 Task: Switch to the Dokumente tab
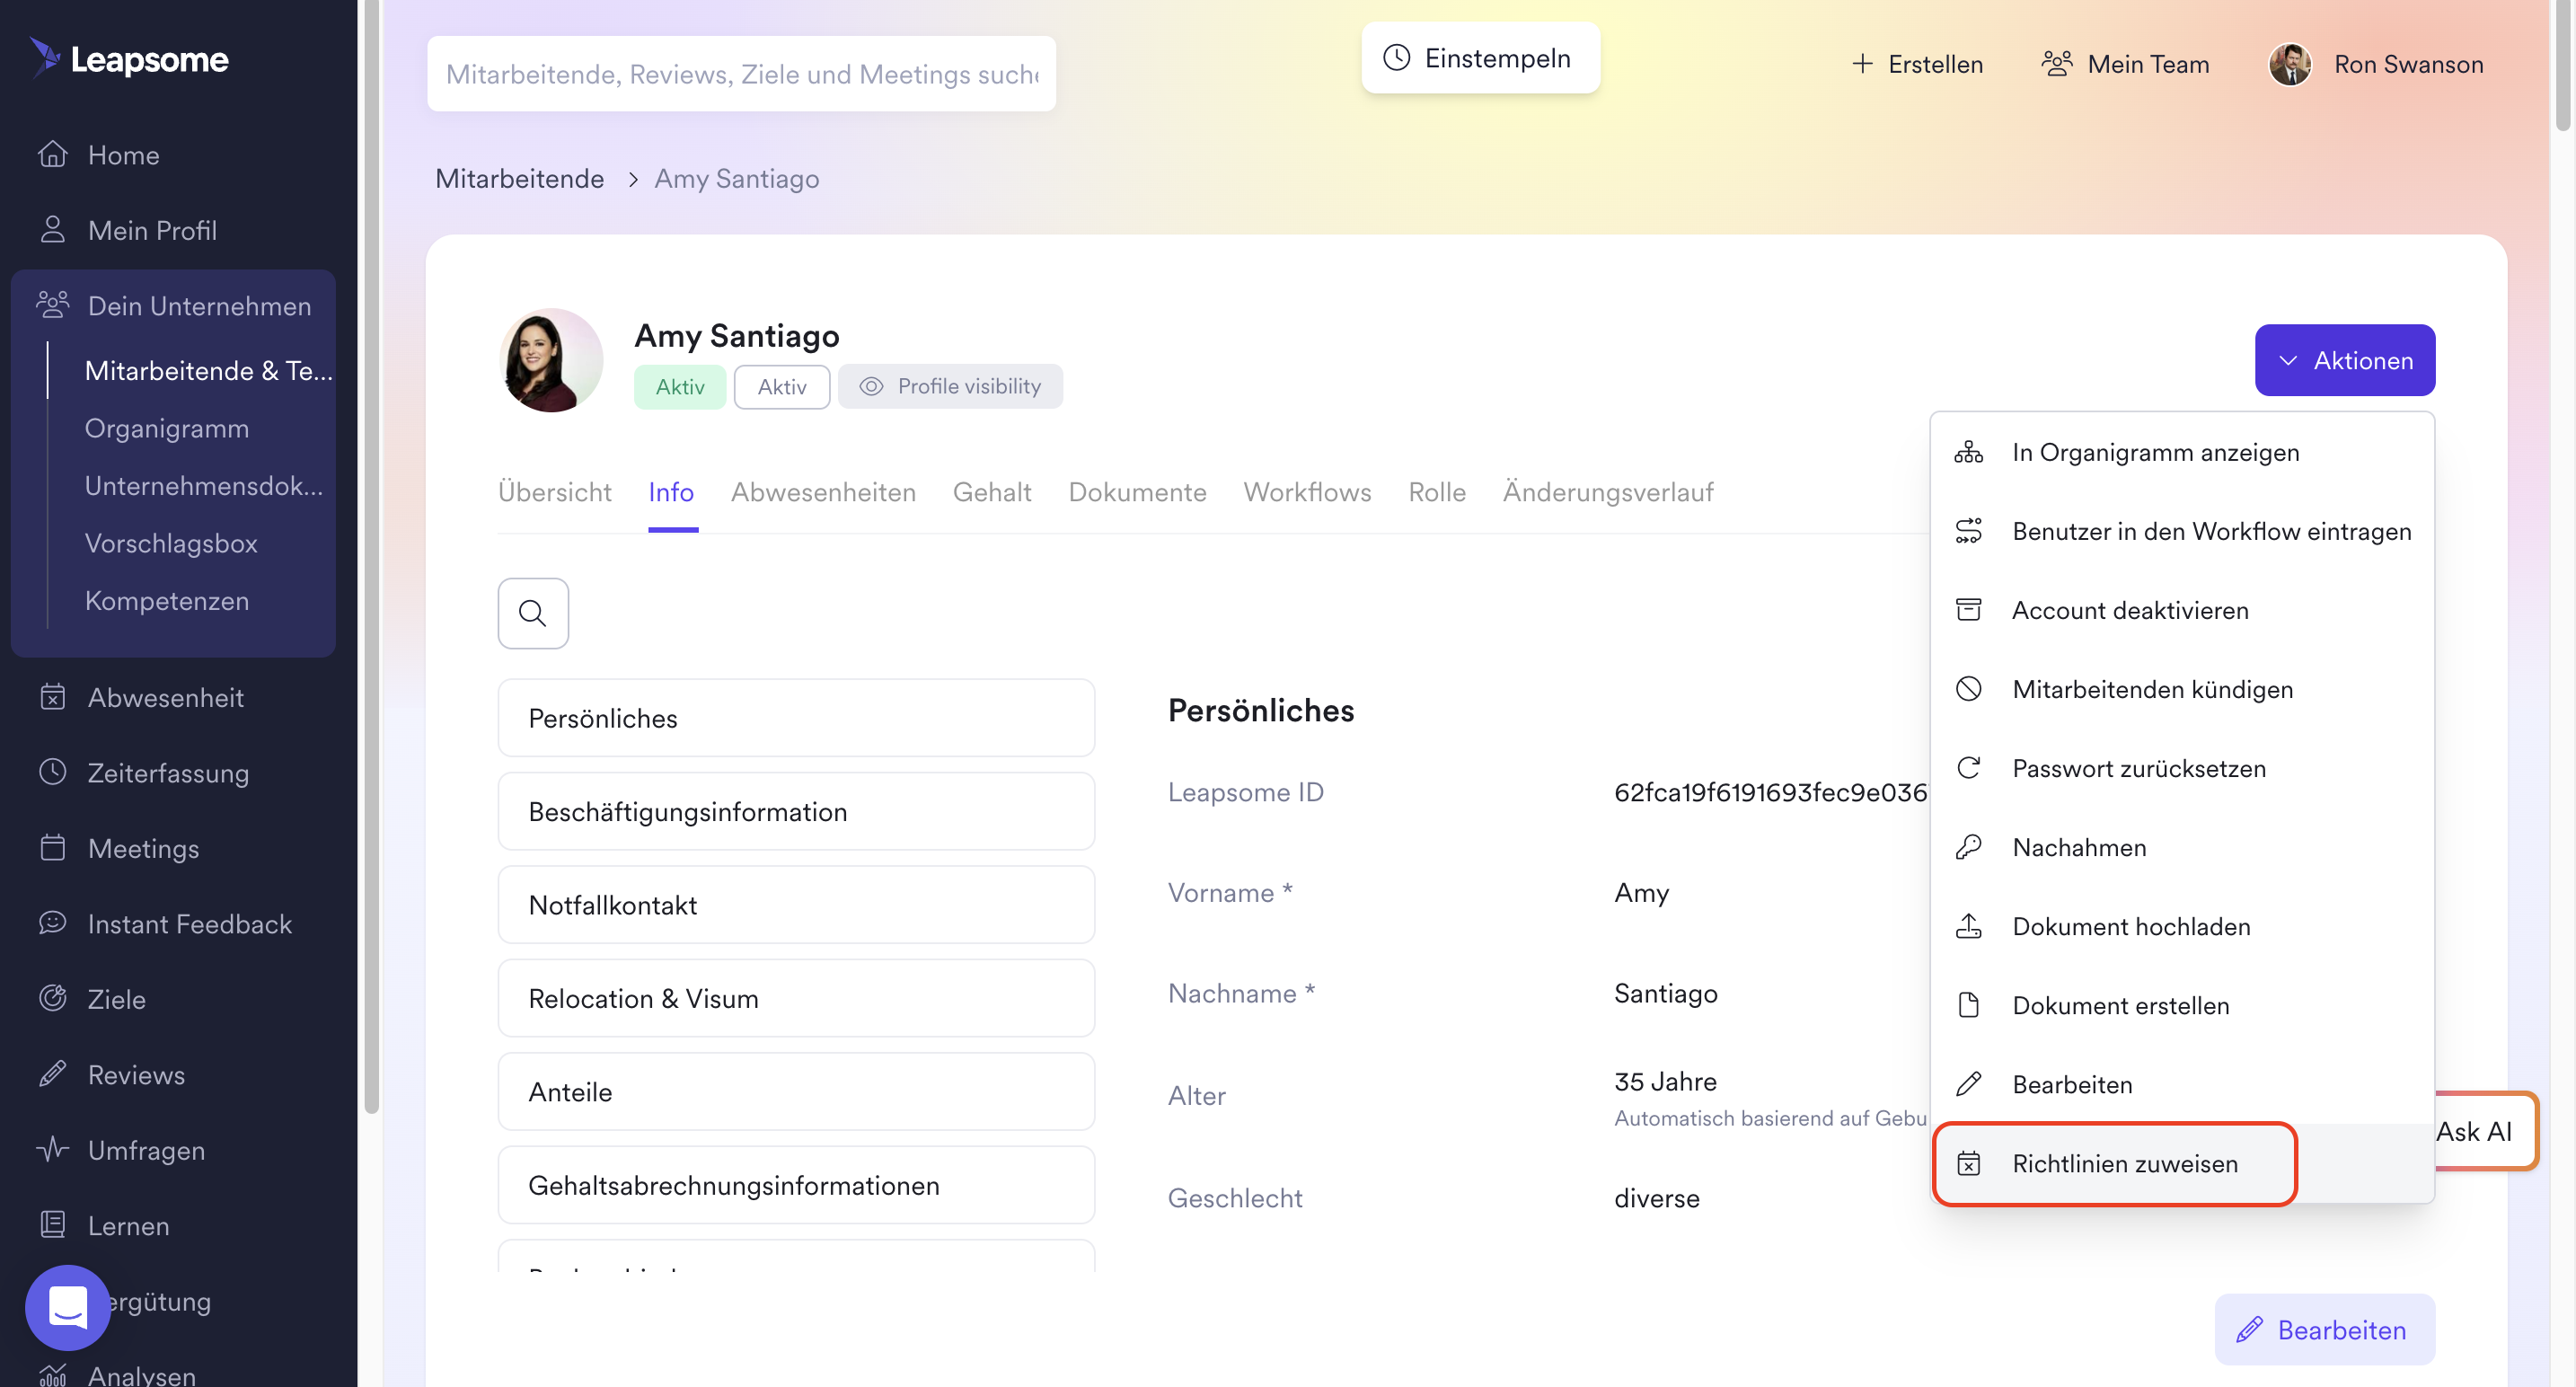[x=1137, y=492]
